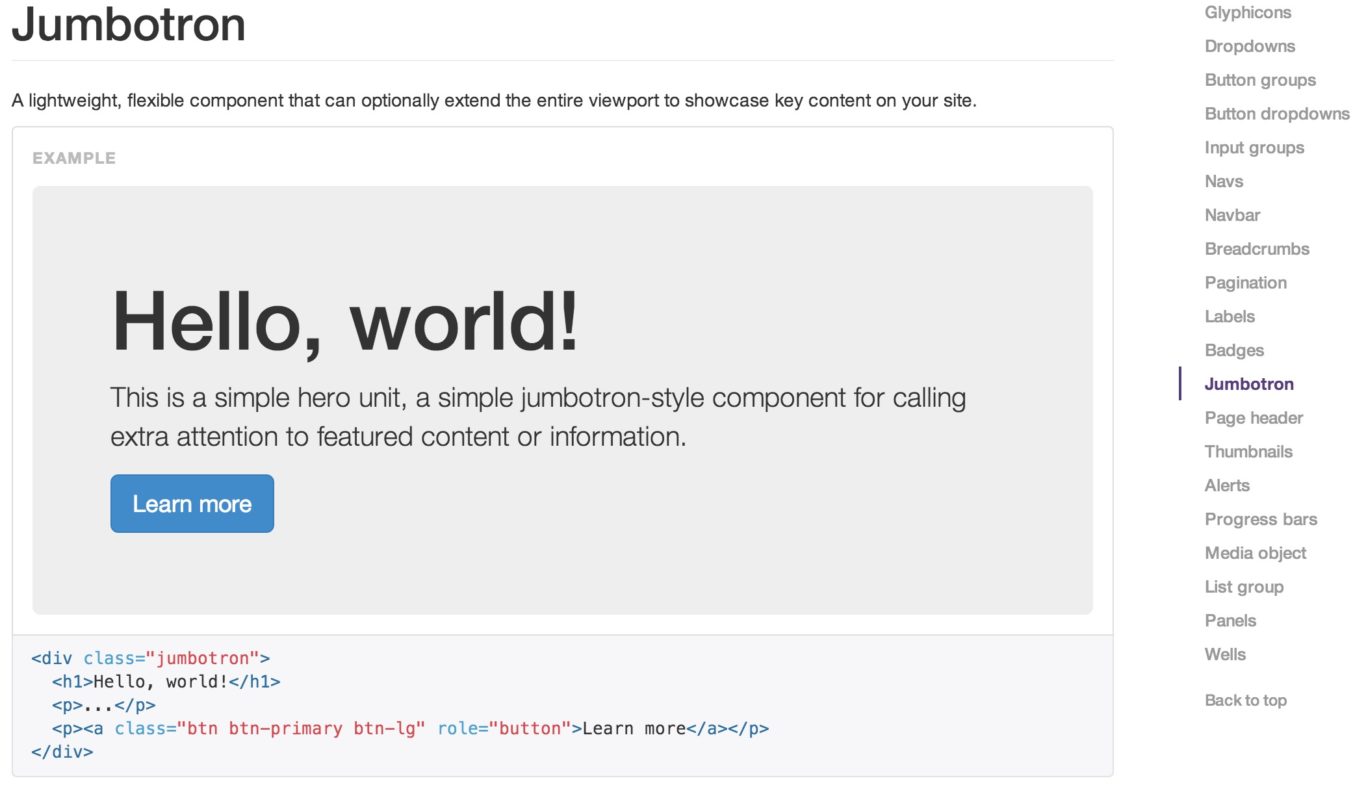Click the <p>...</p> code line
The image size is (1366, 785).
click(x=104, y=705)
